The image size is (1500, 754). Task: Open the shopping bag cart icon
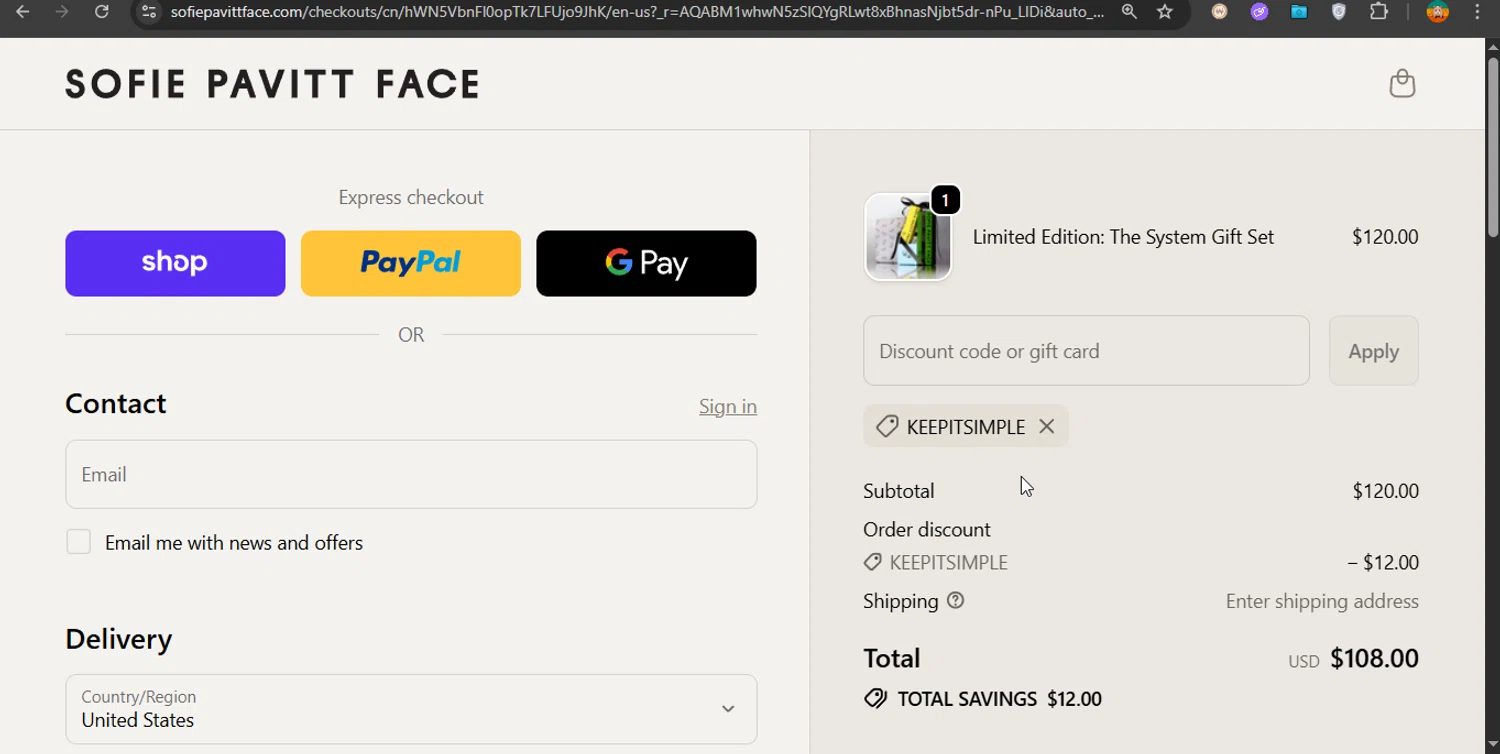coord(1402,83)
